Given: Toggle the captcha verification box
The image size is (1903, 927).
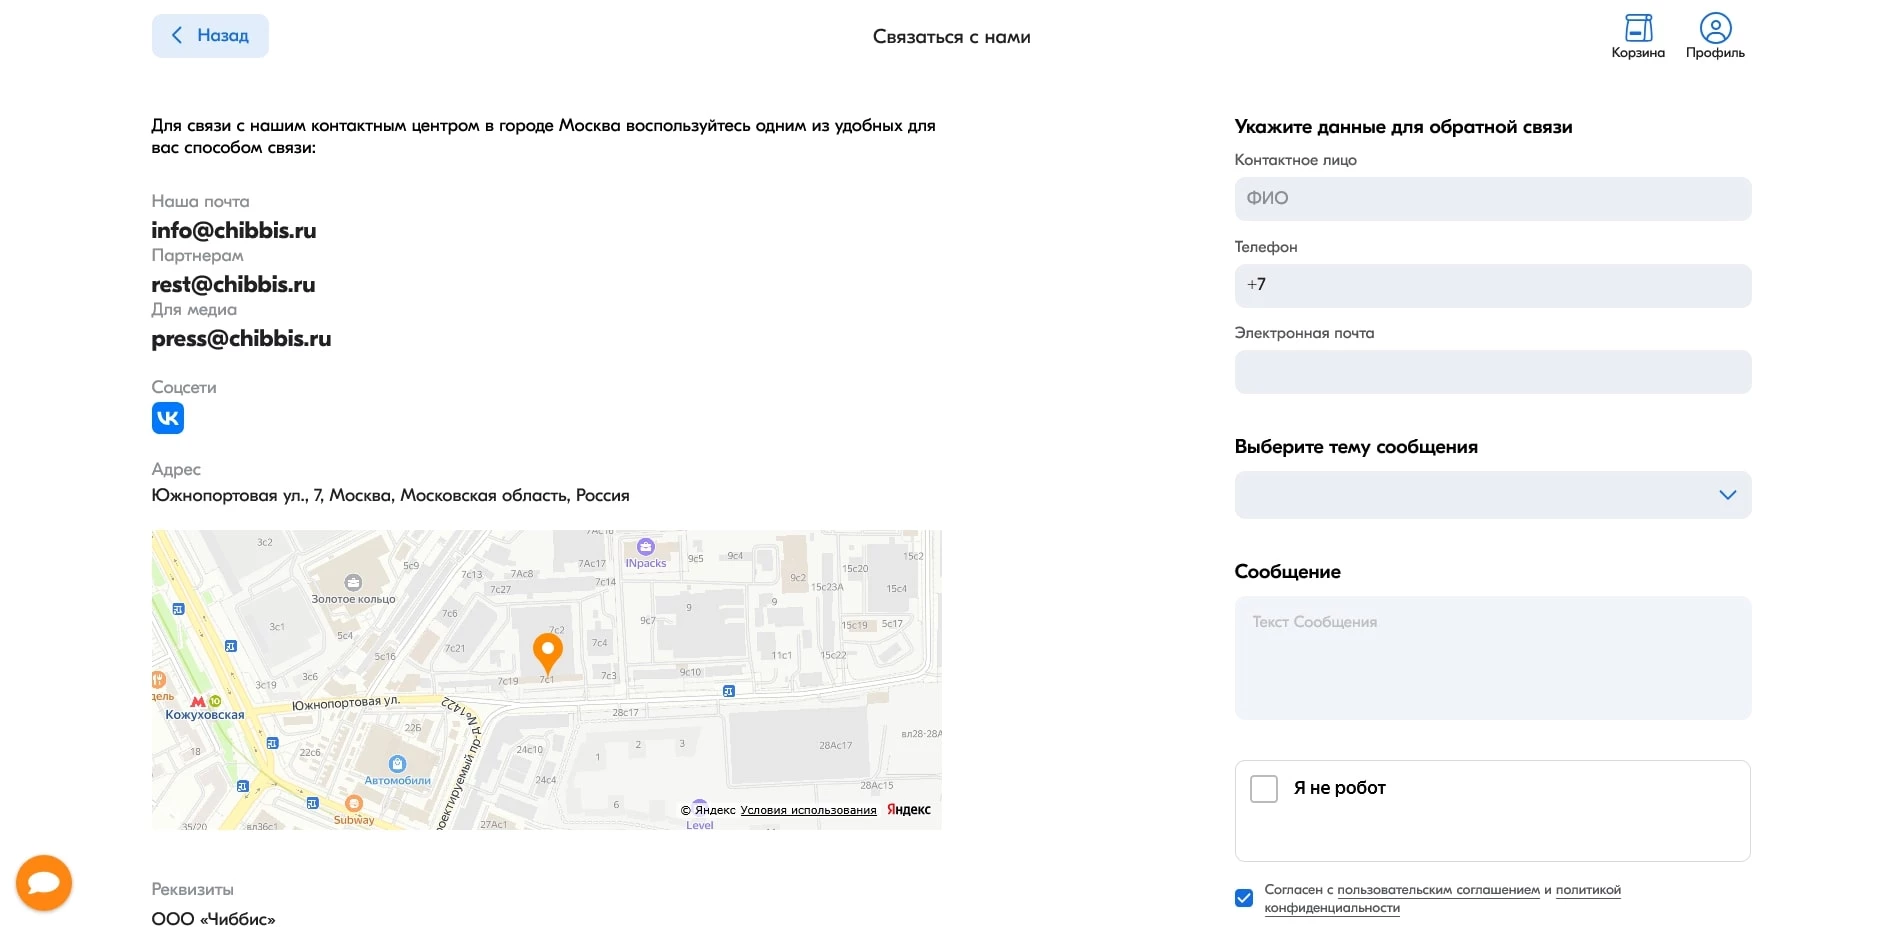Looking at the screenshot, I should coord(1264,788).
